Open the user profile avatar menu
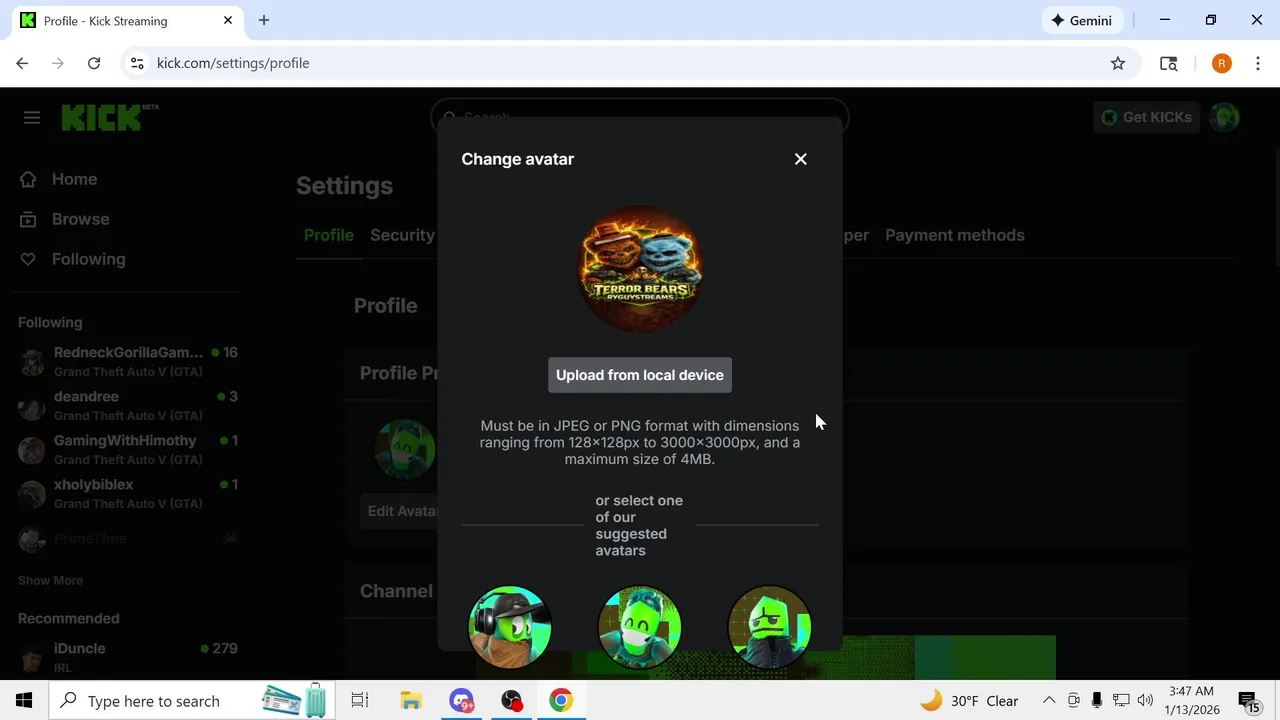Image resolution: width=1280 pixels, height=720 pixels. coord(1224,117)
